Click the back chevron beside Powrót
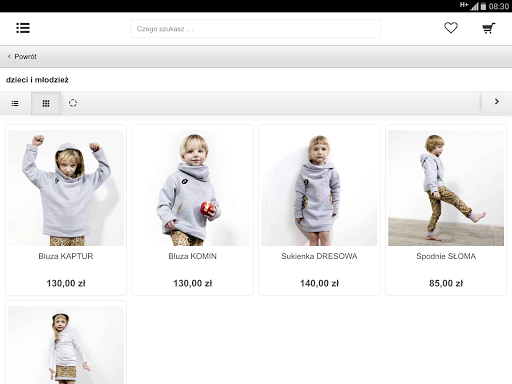Viewport: 512px width, 384px height. click(9, 56)
